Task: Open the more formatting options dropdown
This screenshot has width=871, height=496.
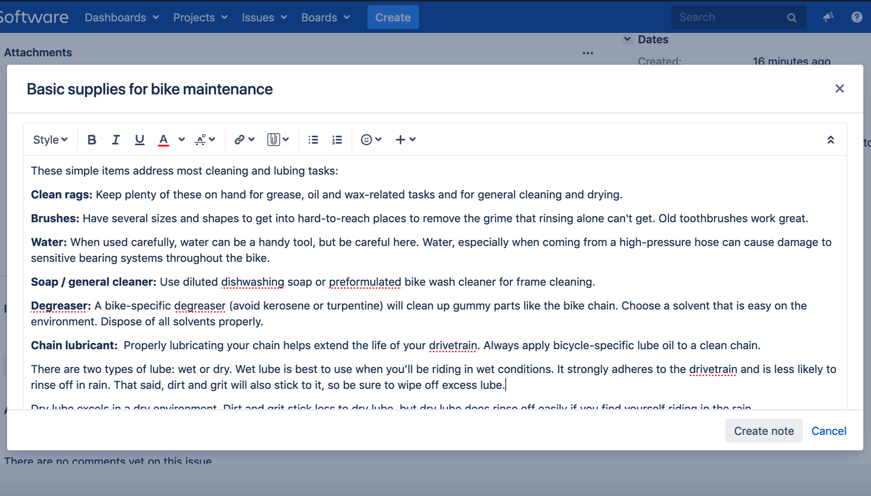Action: tap(205, 140)
